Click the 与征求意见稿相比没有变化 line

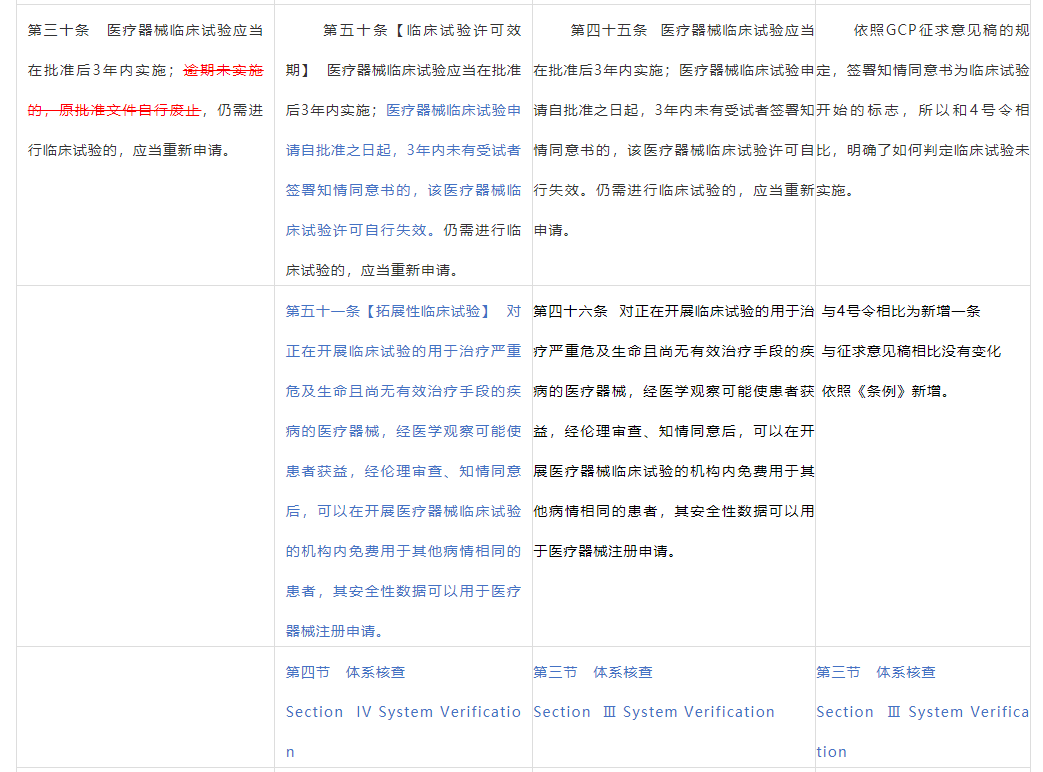pos(910,351)
